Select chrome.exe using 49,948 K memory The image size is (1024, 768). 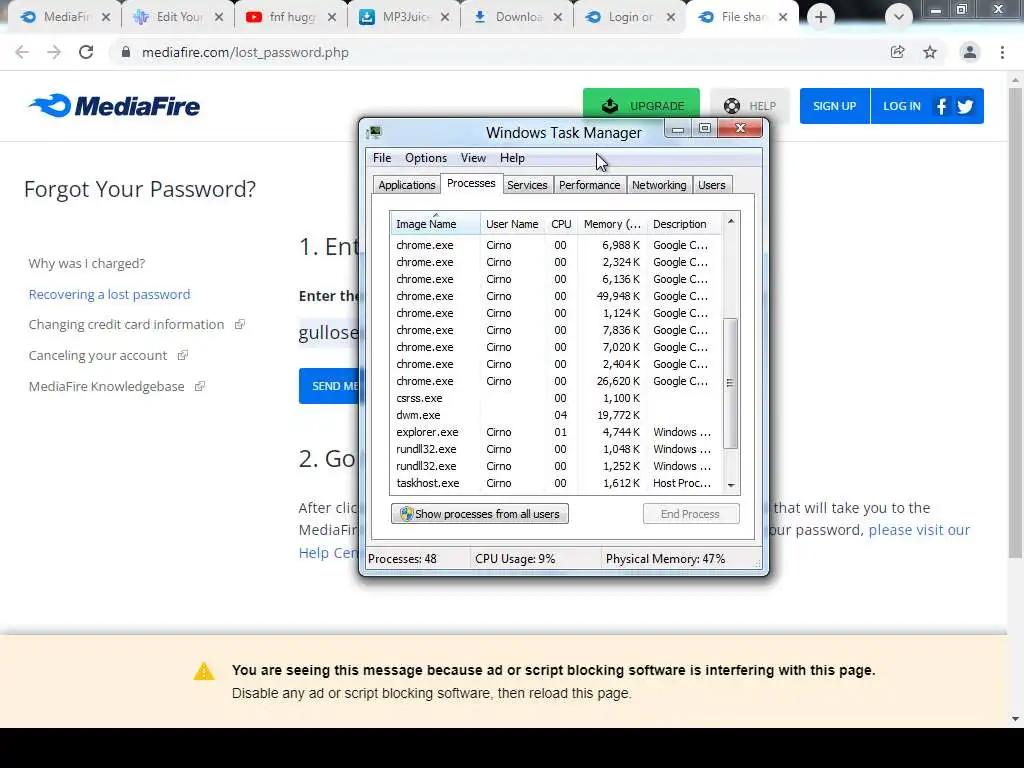click(x=556, y=296)
